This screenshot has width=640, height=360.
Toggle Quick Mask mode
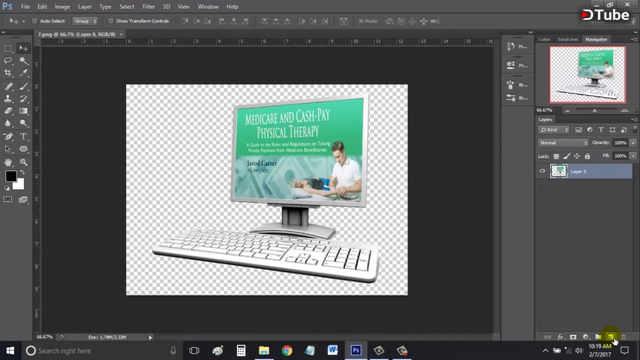[x=8, y=199]
